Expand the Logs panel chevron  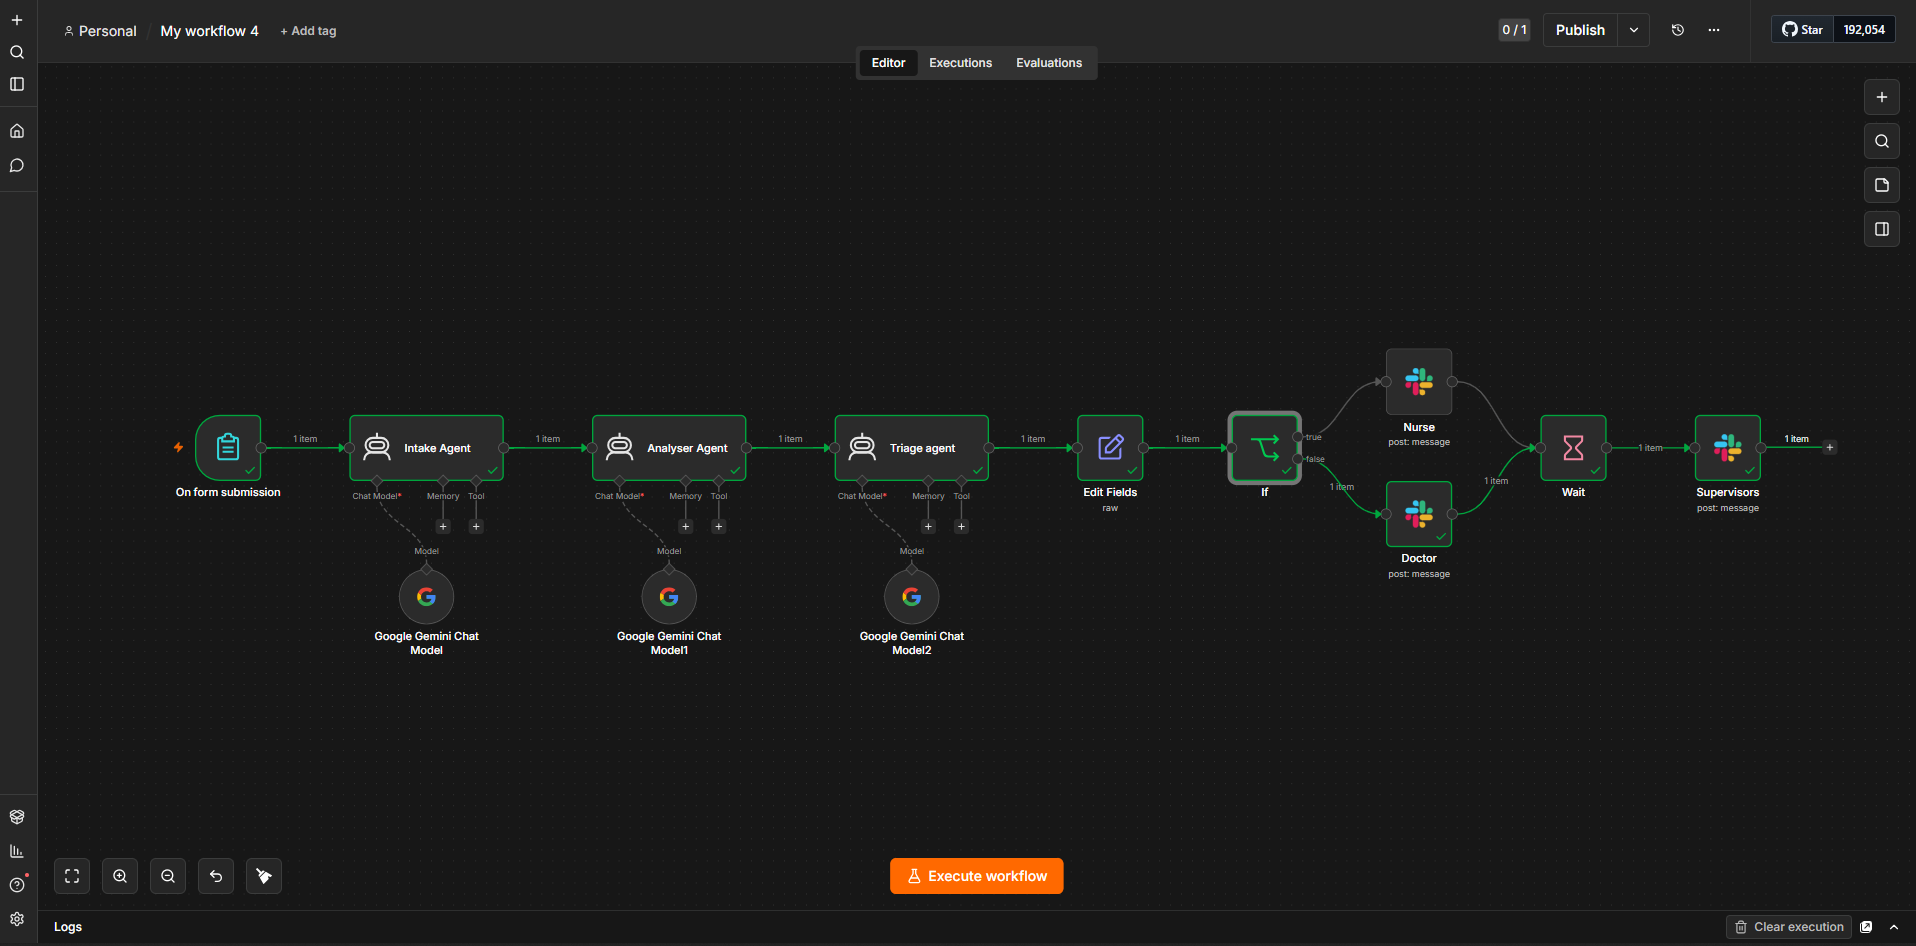pyautogui.click(x=1894, y=927)
